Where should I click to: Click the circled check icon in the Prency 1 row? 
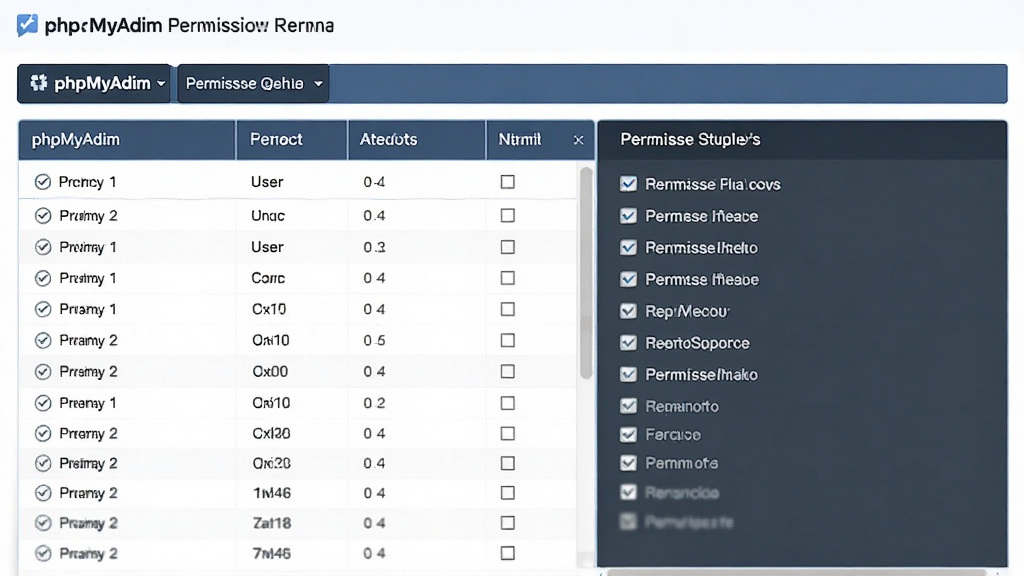(43, 182)
